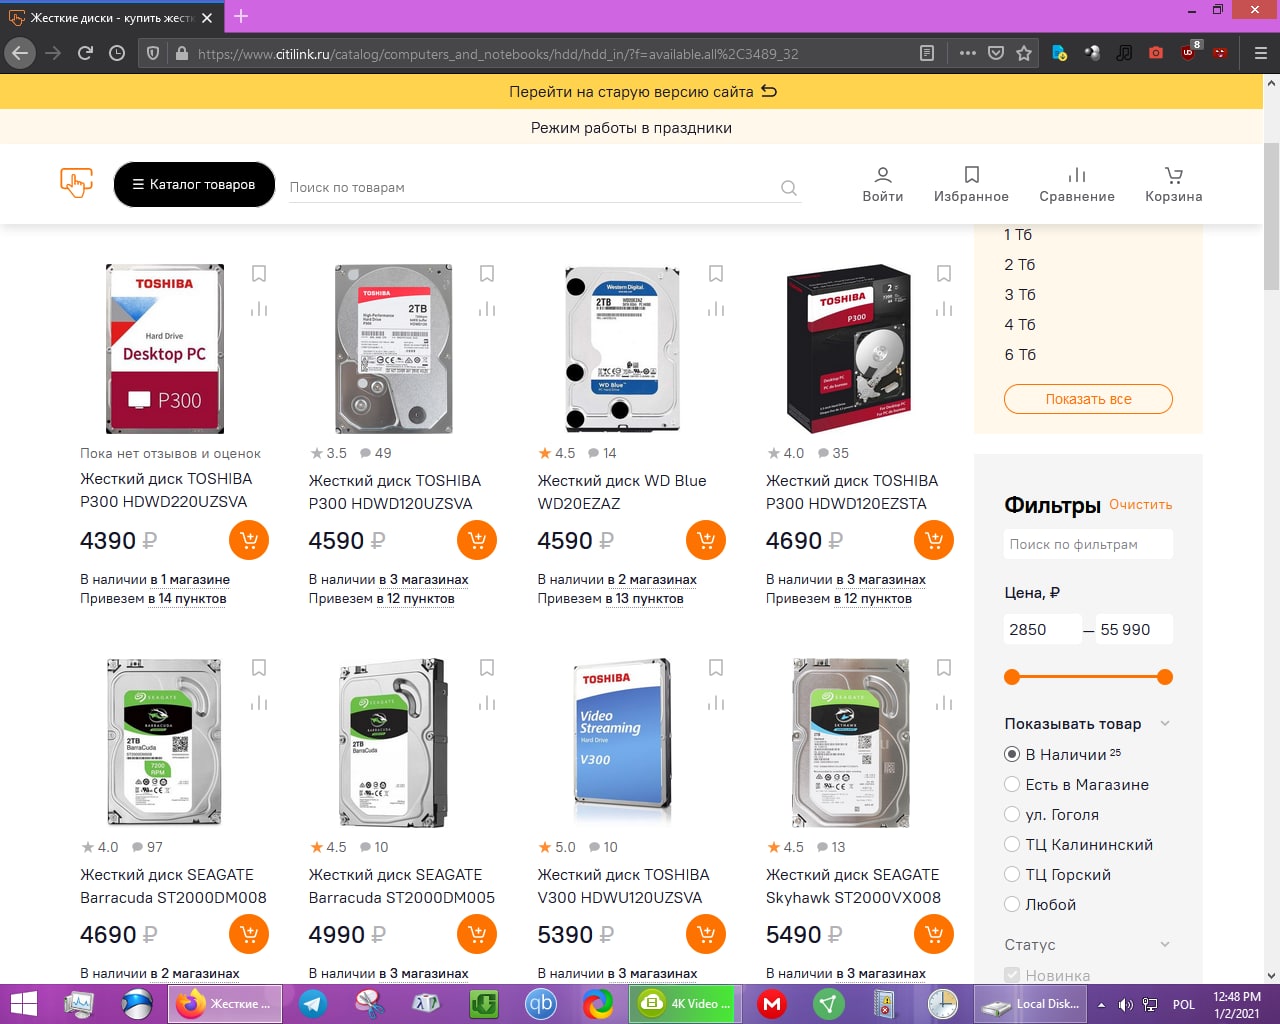Open Telegram from taskbar
The height and width of the screenshot is (1024, 1280).
click(313, 1004)
